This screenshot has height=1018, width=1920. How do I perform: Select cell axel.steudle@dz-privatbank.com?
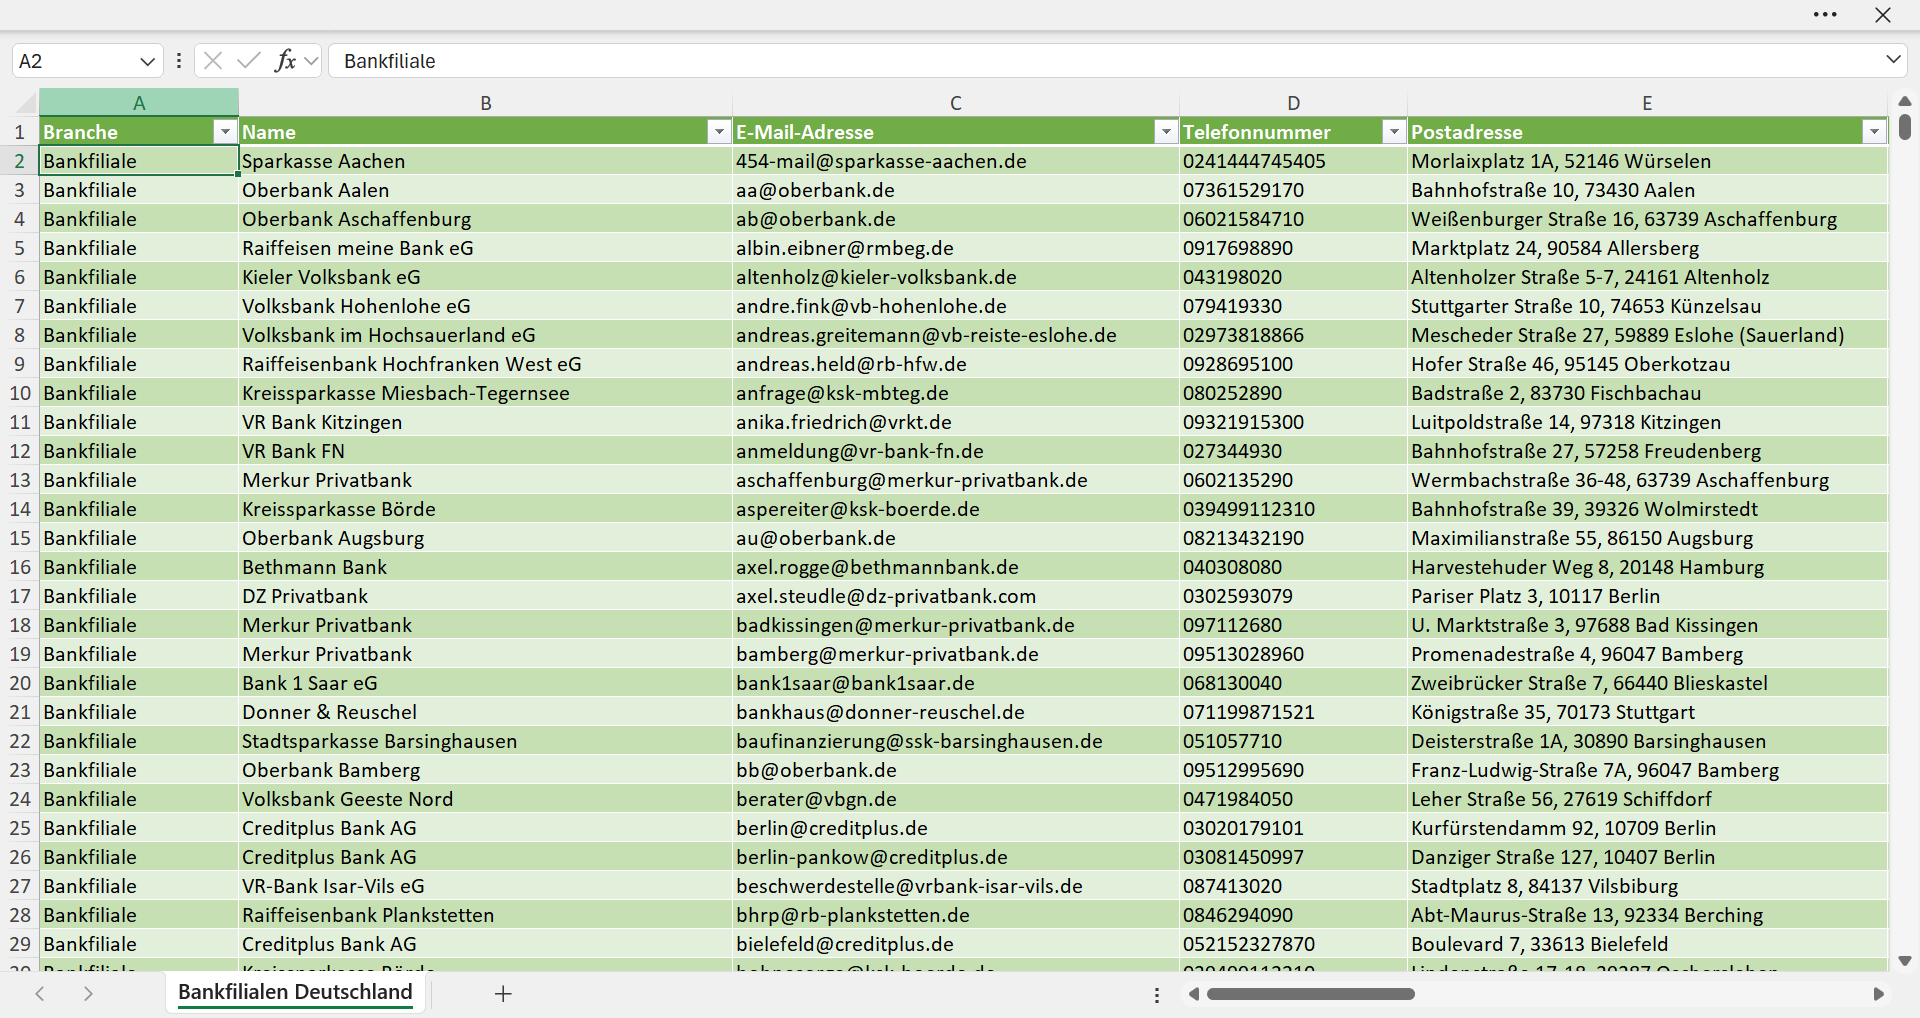click(x=956, y=596)
